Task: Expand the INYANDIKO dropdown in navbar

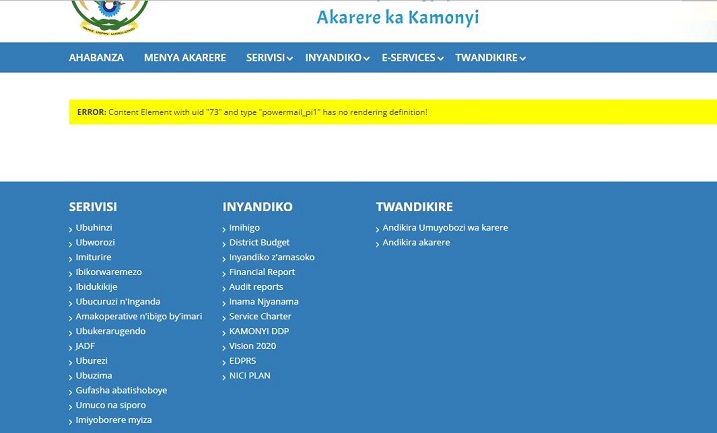Action: click(x=337, y=58)
